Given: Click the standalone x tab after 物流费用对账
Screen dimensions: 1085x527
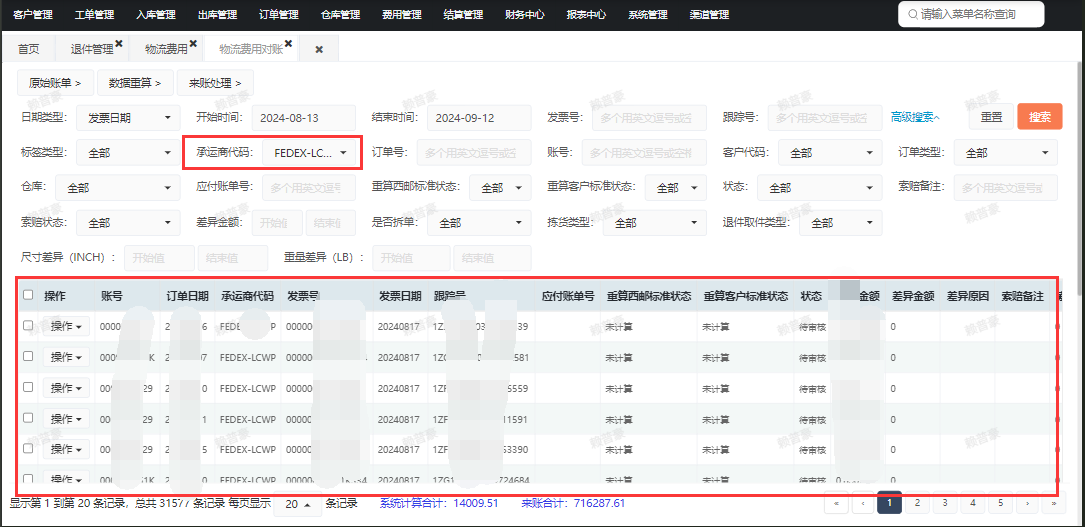Looking at the screenshot, I should point(319,49).
